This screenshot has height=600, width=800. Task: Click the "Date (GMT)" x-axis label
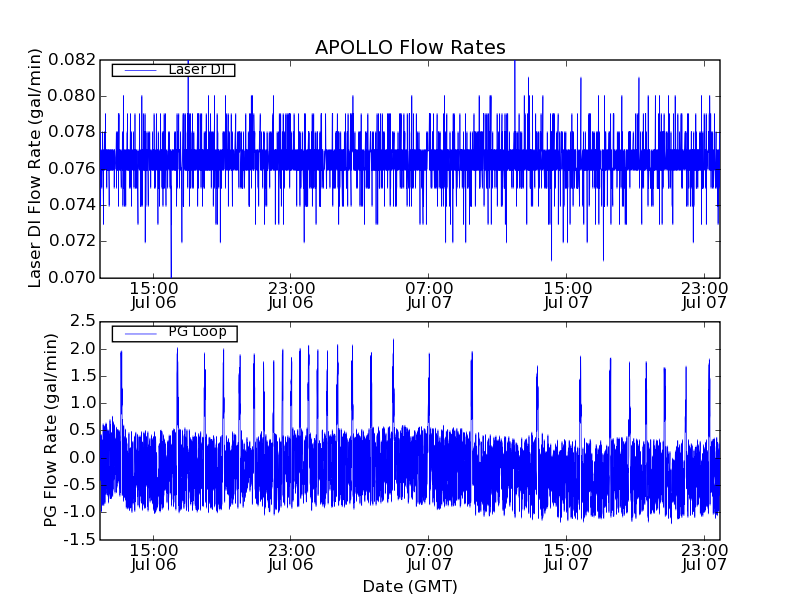click(x=410, y=587)
